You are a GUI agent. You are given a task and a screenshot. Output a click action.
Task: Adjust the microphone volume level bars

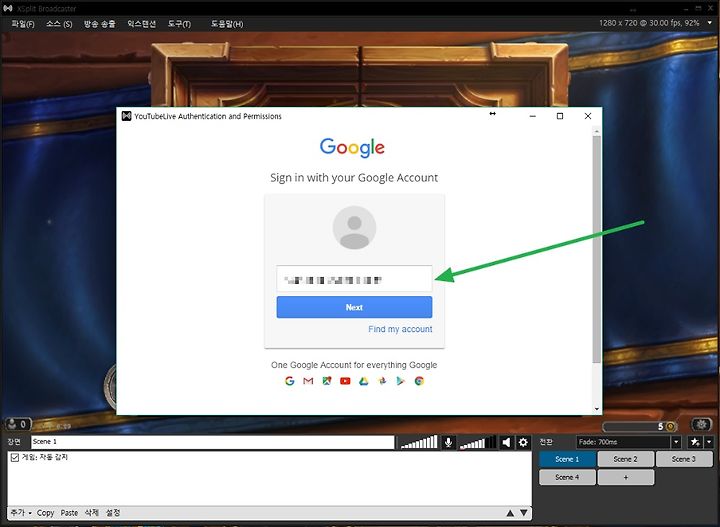[419, 442]
